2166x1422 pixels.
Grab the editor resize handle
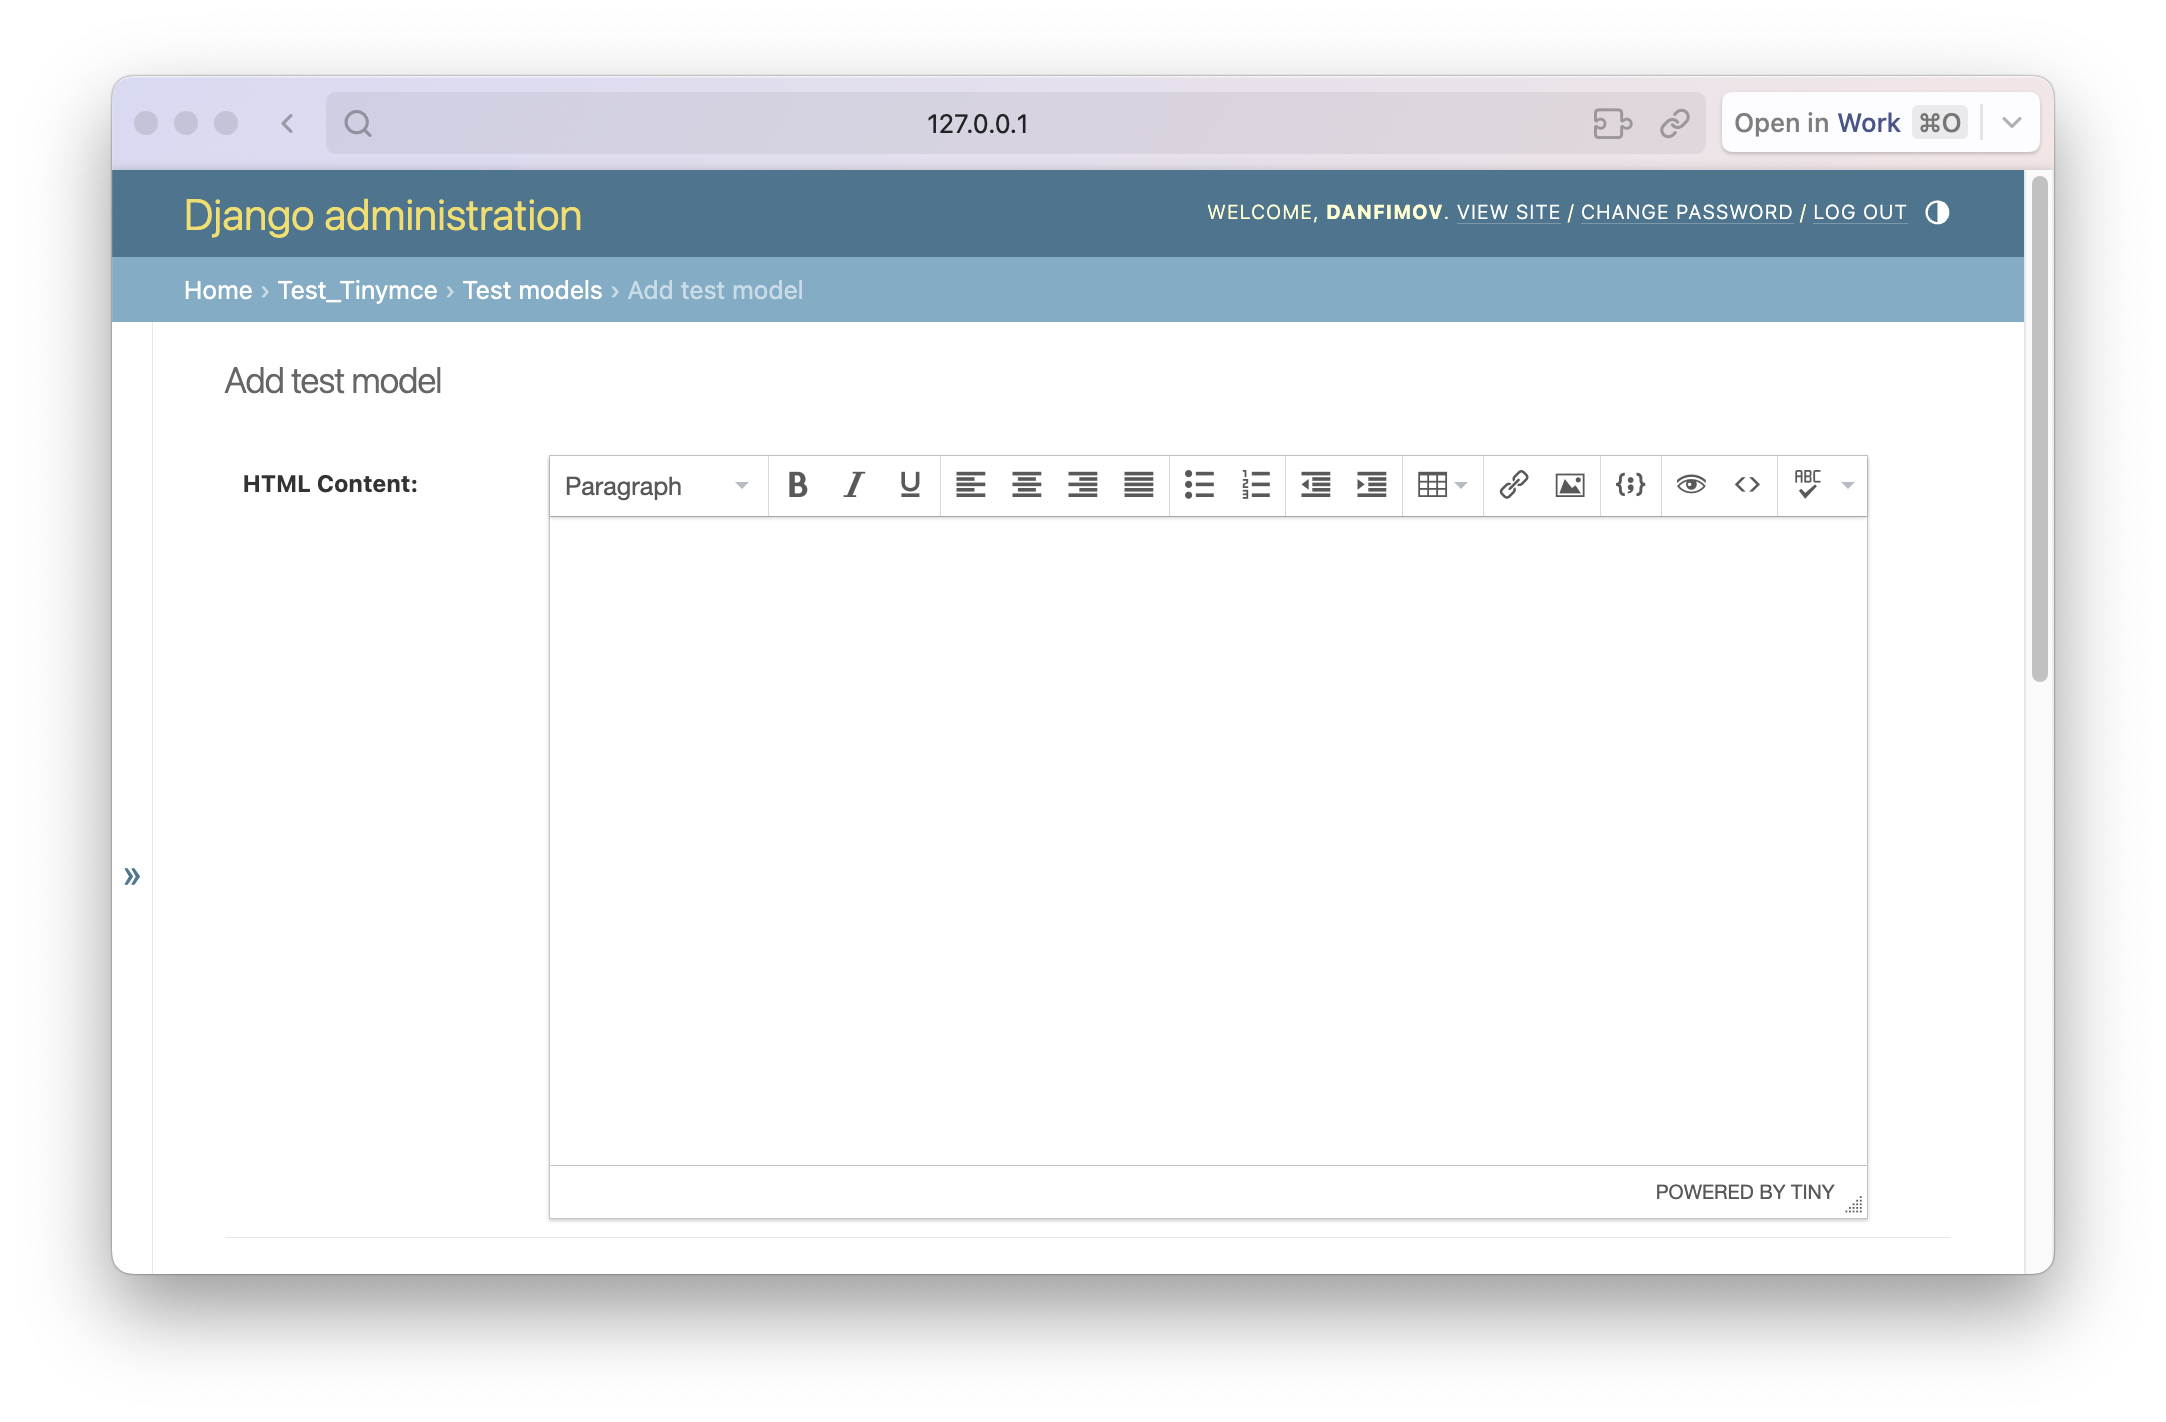click(1854, 1204)
